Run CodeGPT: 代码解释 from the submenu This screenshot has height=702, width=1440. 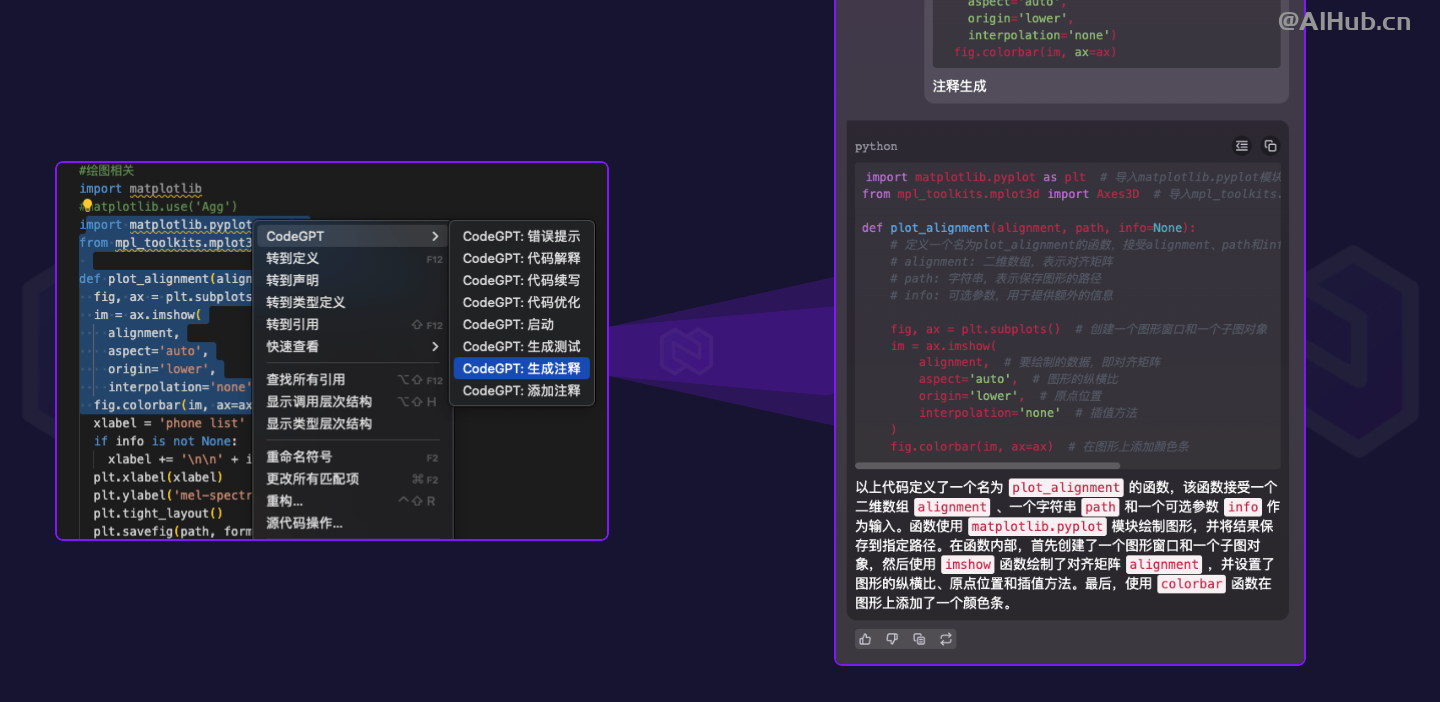522,258
